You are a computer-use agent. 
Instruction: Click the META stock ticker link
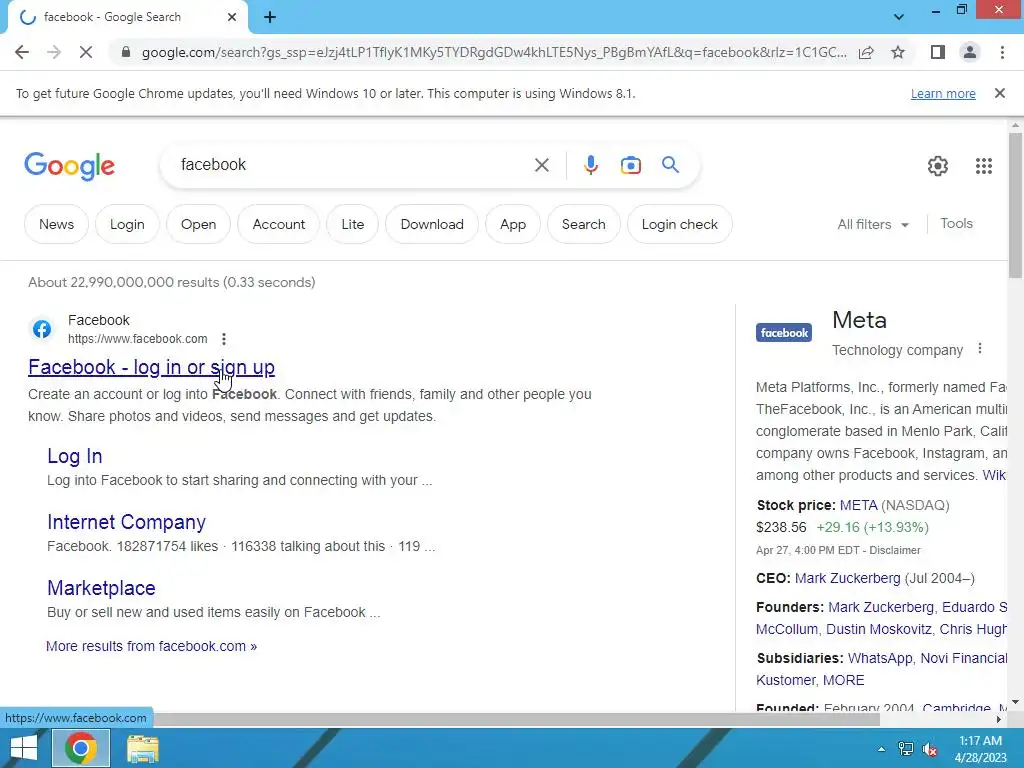point(859,505)
